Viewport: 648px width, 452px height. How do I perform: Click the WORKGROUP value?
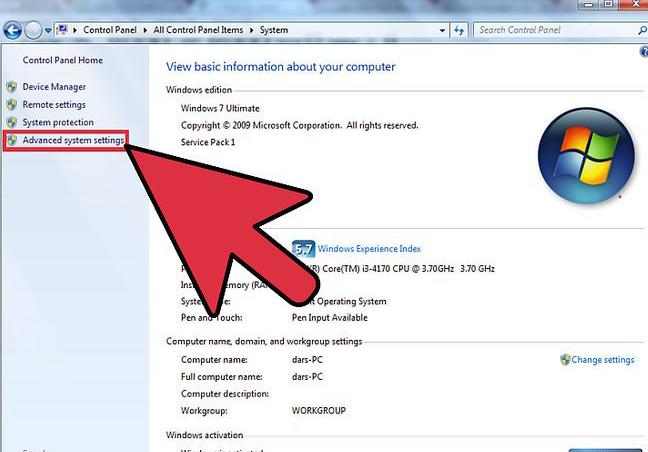319,411
